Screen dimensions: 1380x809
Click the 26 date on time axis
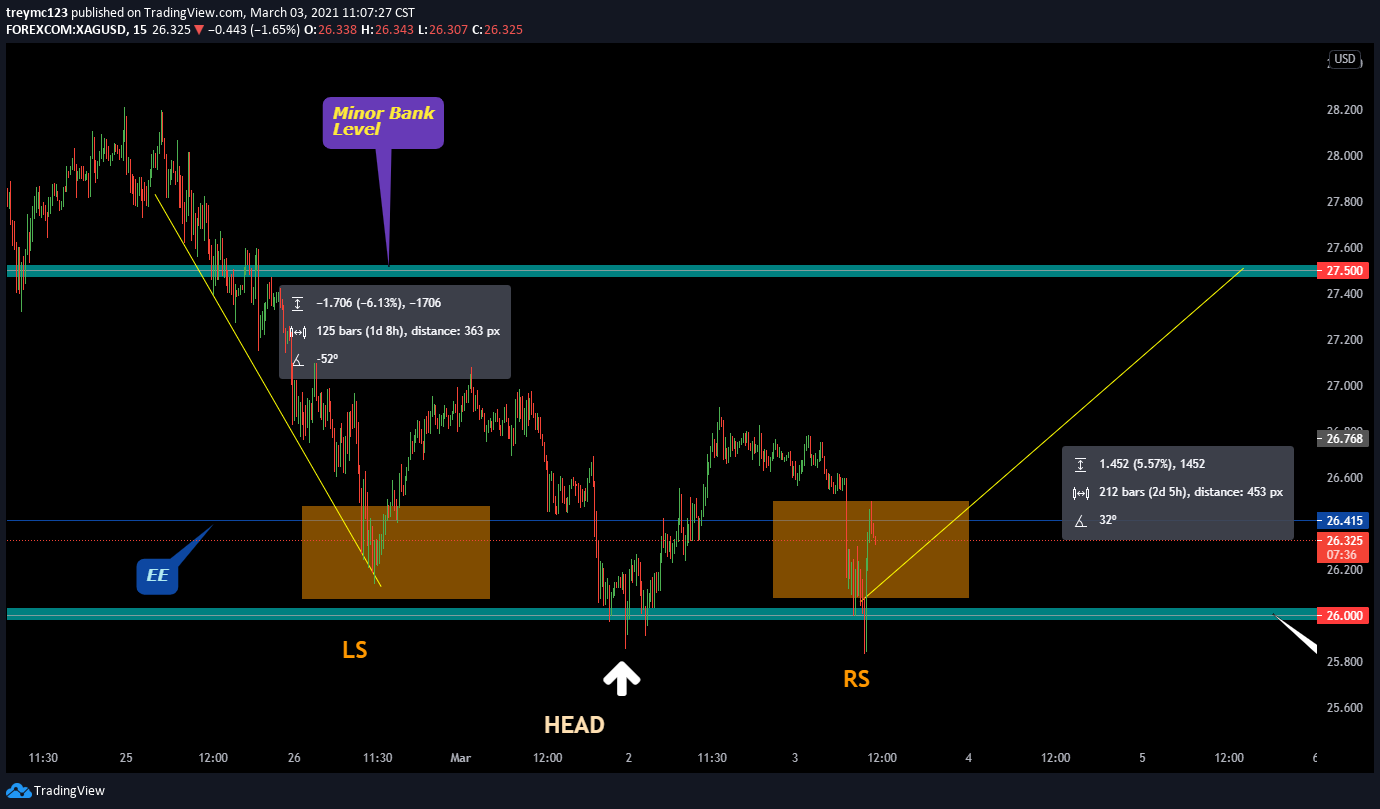pos(294,758)
